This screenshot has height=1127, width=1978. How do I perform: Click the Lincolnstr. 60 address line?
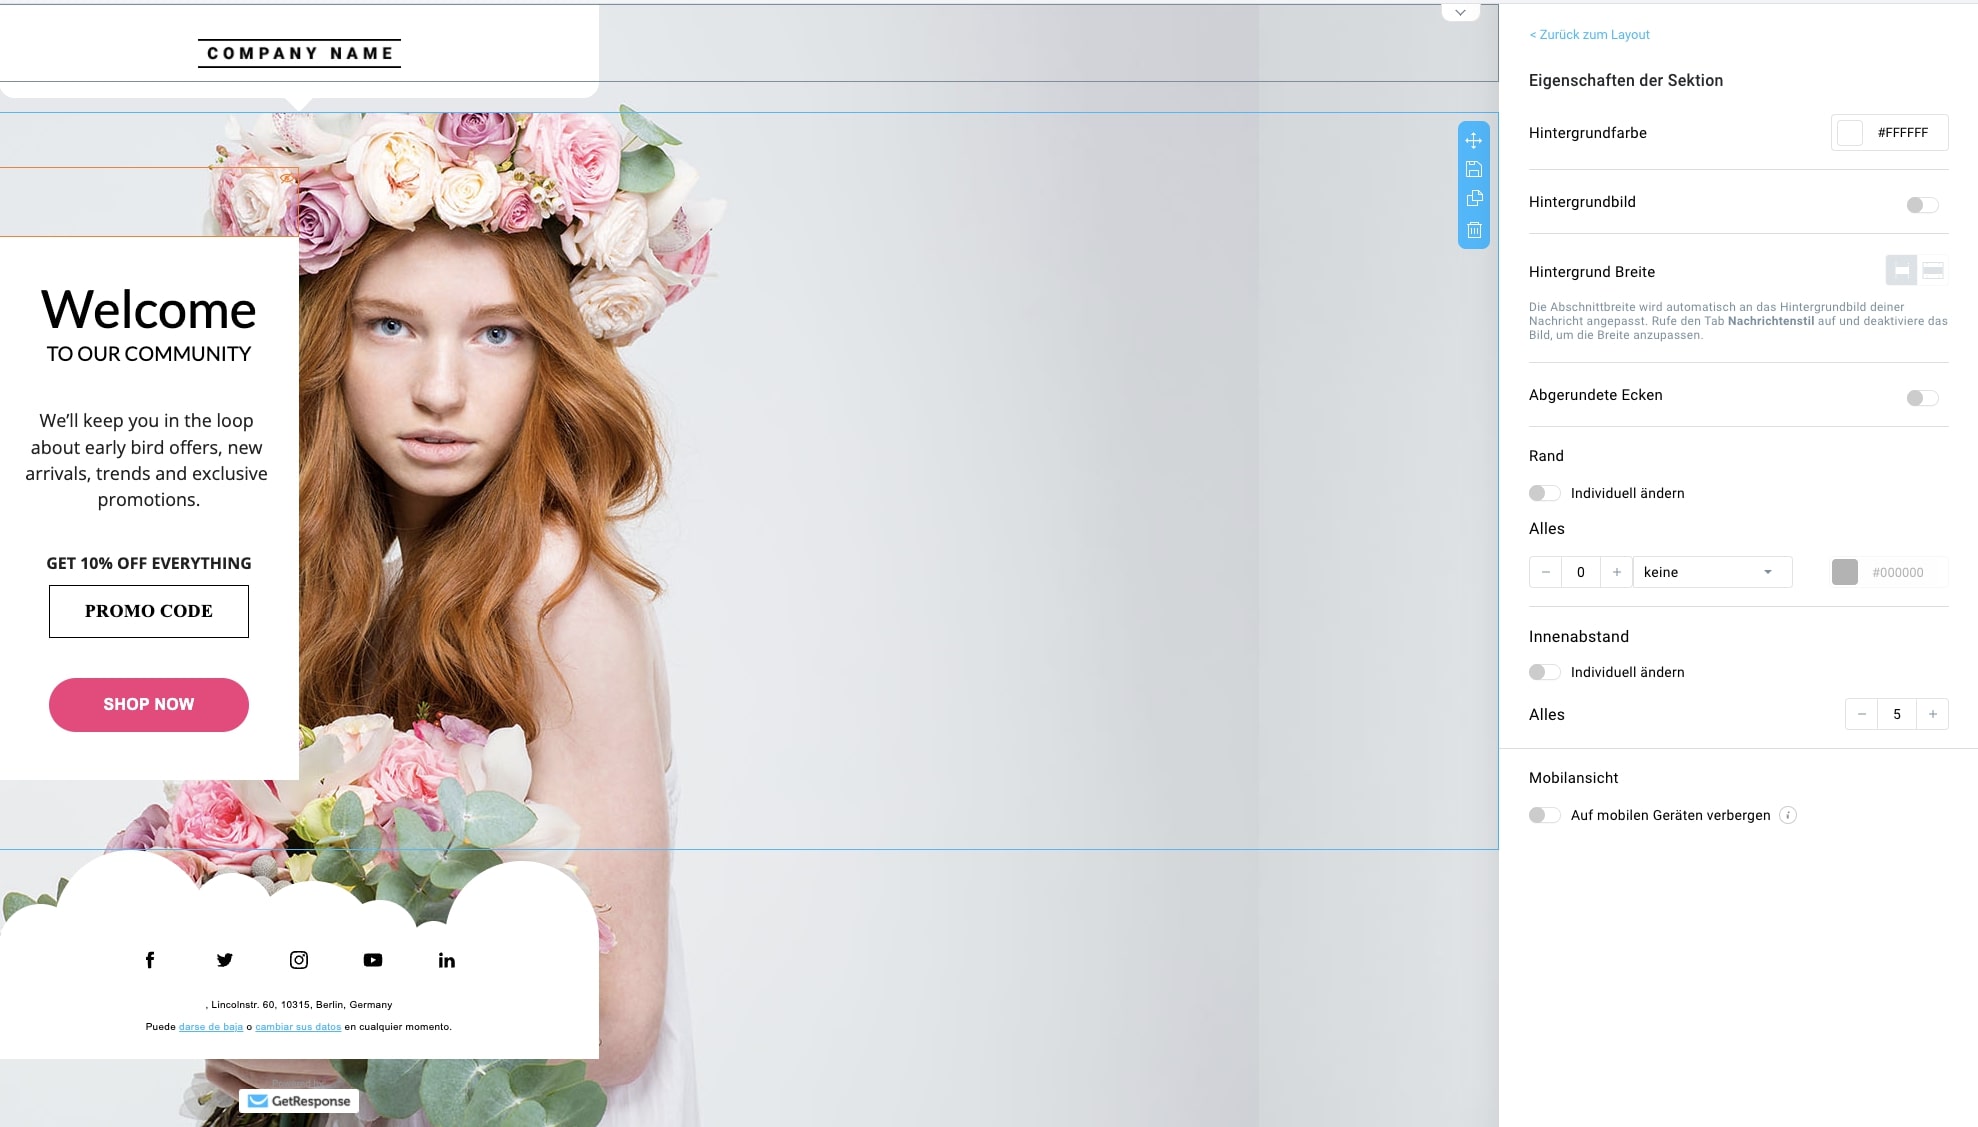click(299, 1005)
